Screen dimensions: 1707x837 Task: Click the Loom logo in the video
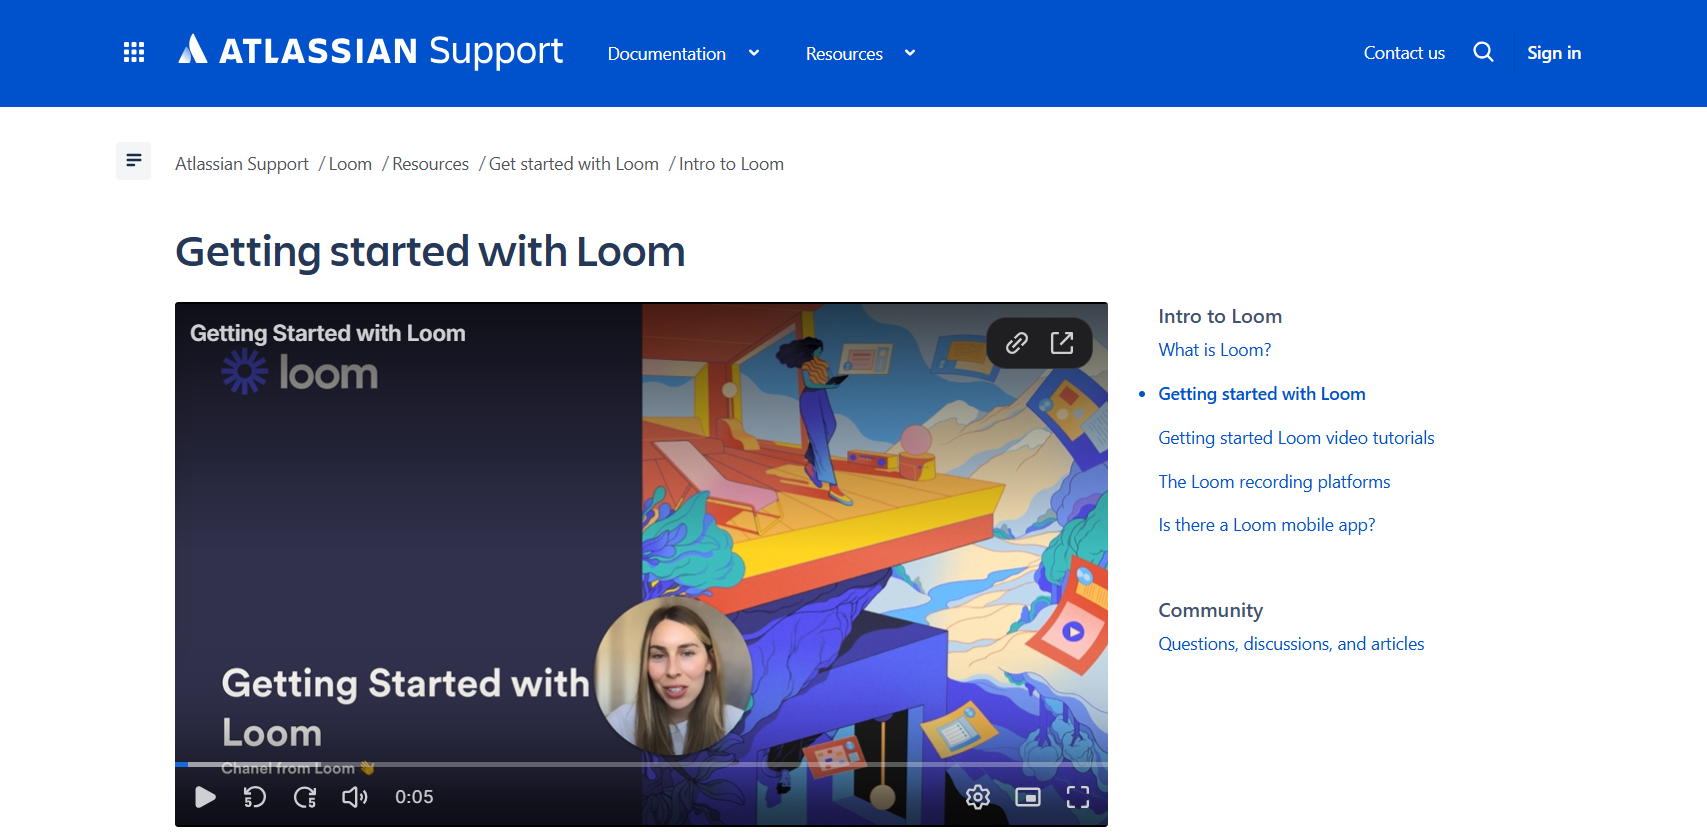tap(300, 374)
